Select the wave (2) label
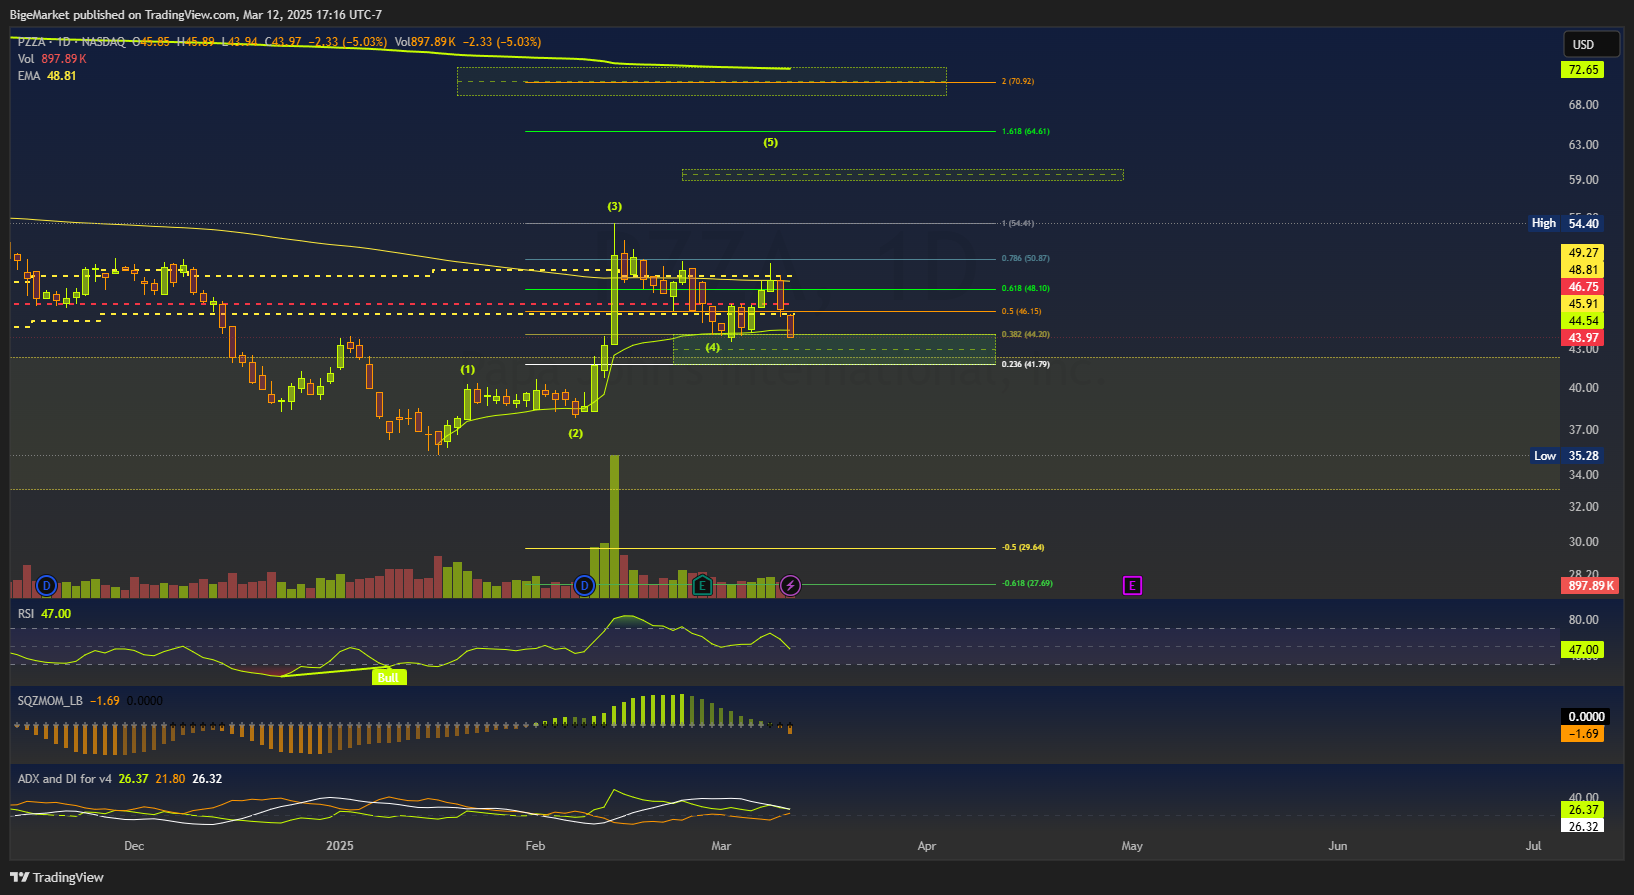Image resolution: width=1634 pixels, height=895 pixels. 575,433
